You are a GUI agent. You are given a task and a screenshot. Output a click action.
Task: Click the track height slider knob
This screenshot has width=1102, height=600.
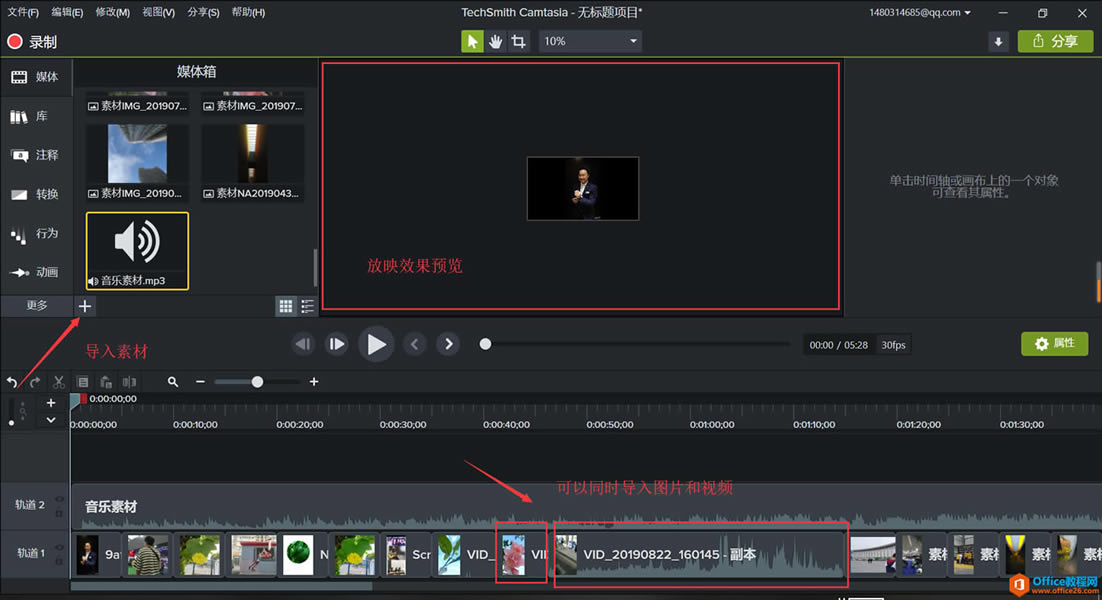11,423
